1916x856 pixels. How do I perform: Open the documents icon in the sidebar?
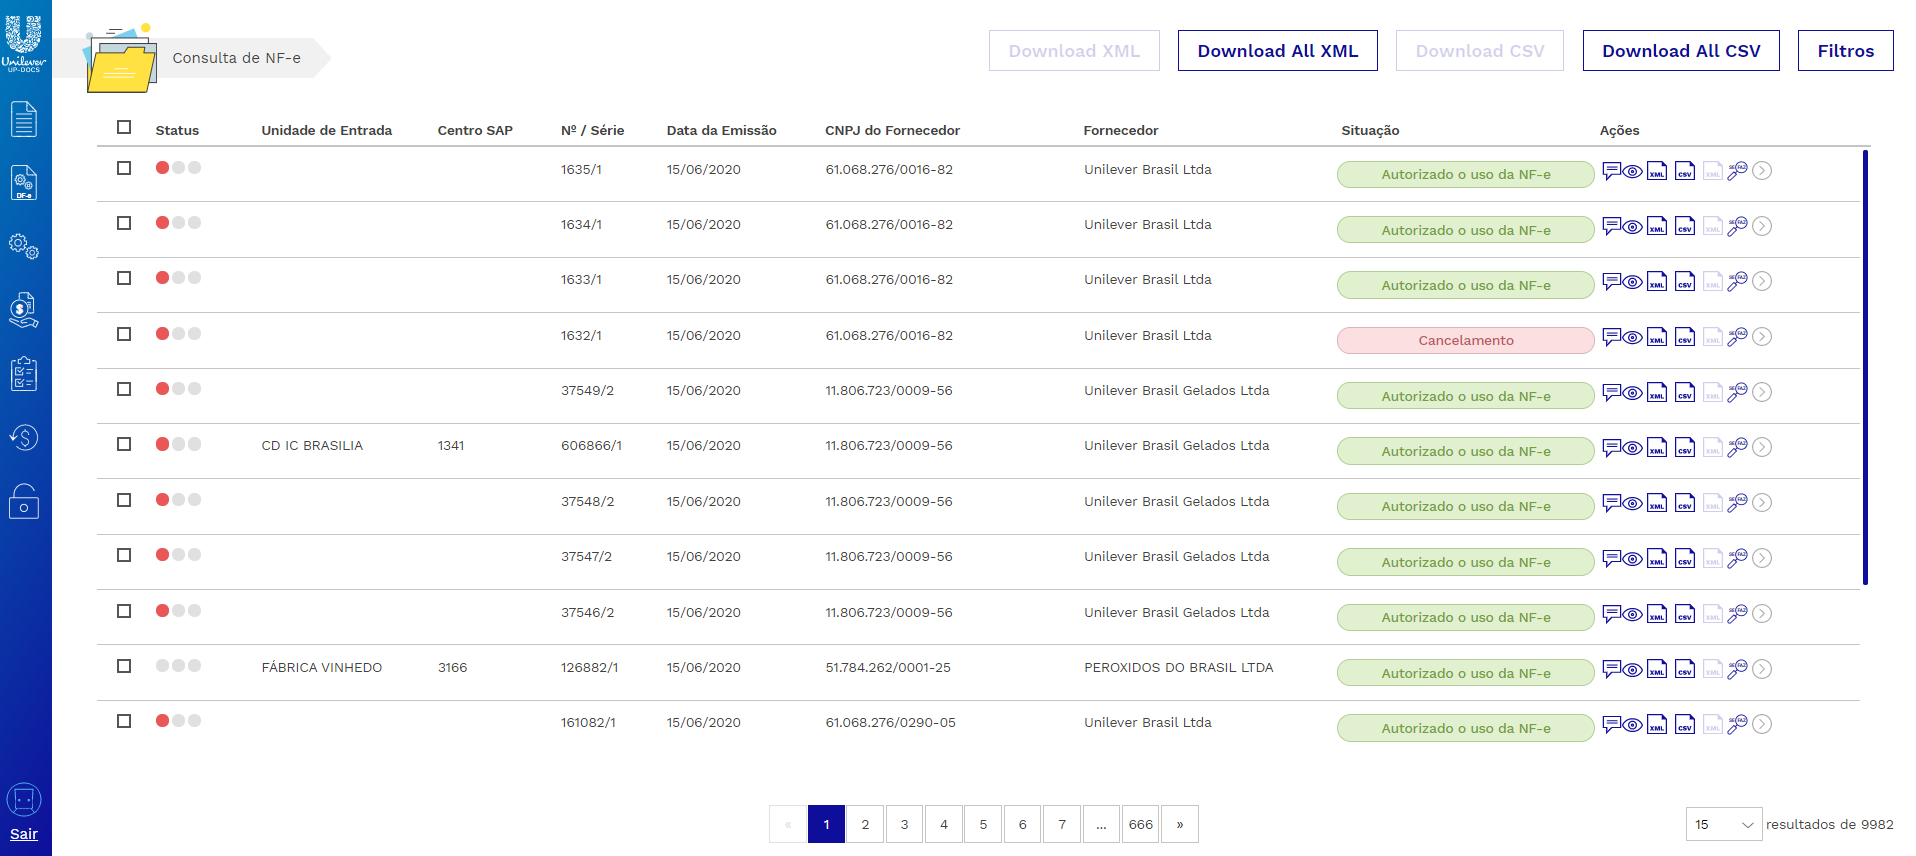(24, 119)
